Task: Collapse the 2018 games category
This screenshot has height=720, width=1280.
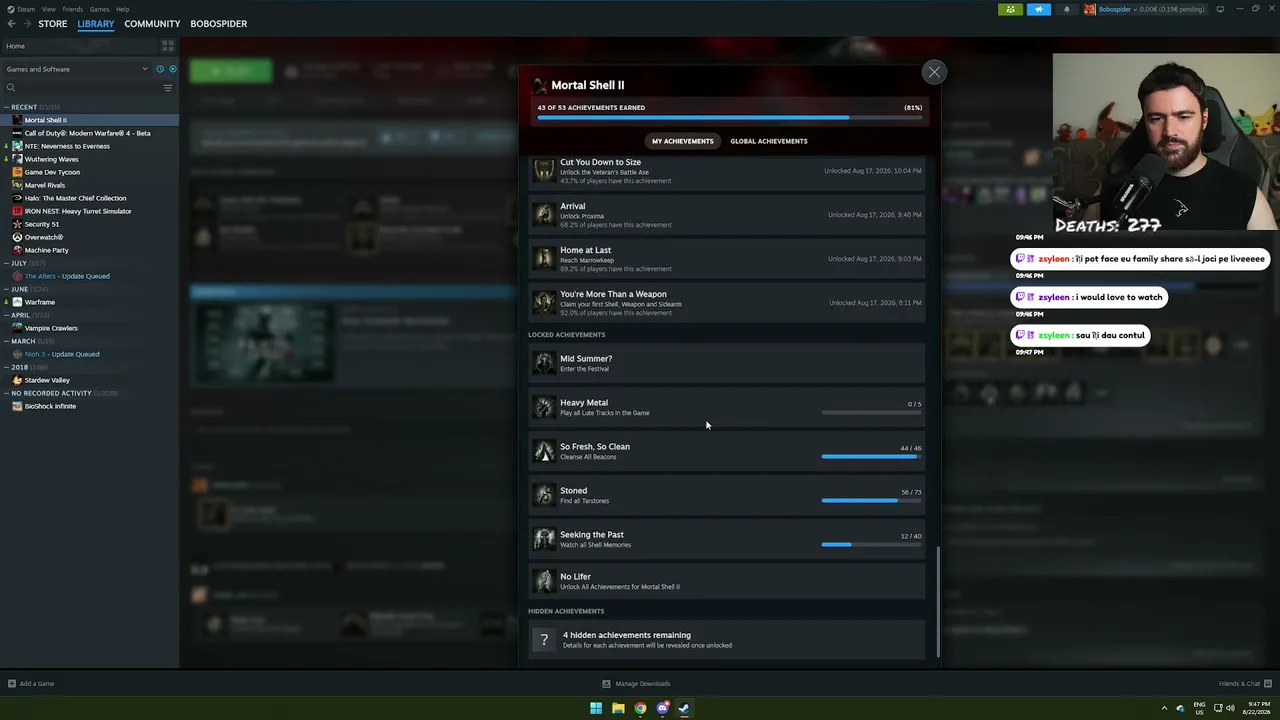Action: tap(6, 367)
